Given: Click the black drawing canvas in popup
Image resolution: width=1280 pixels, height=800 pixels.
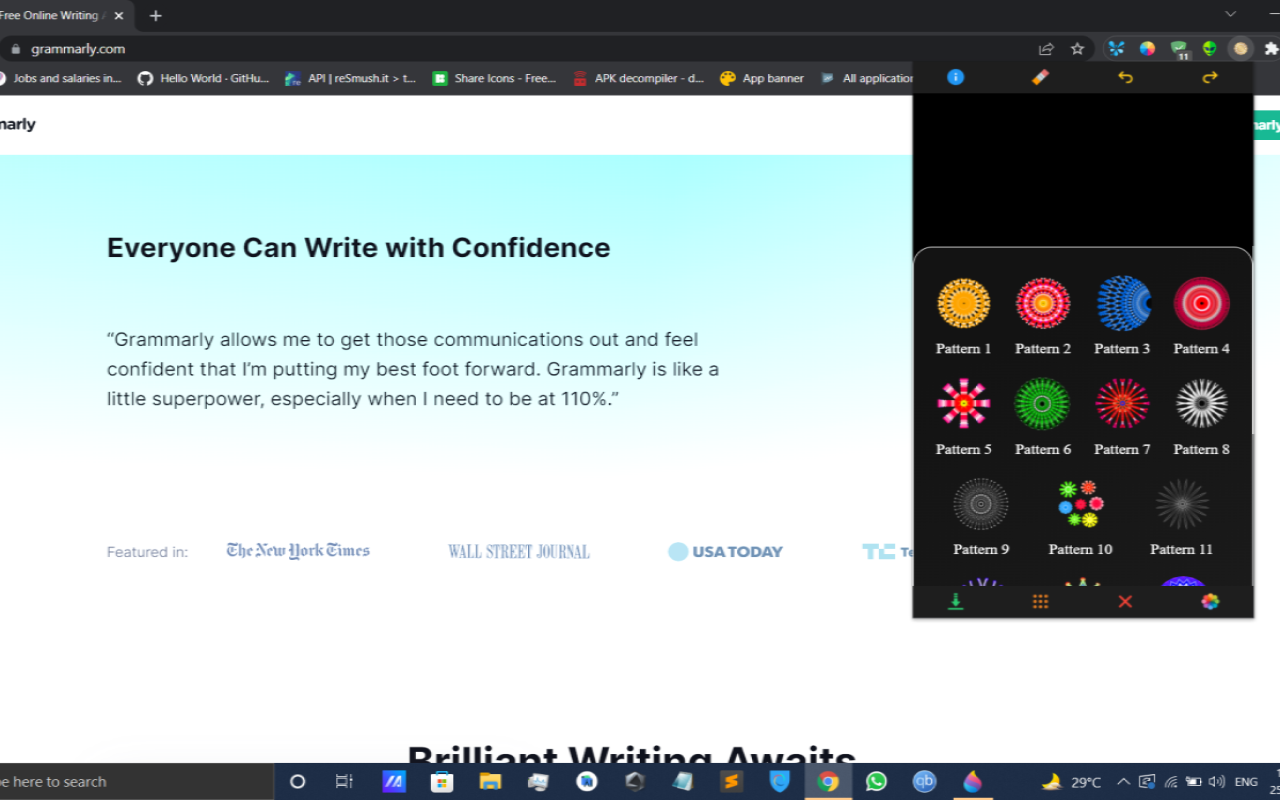Looking at the screenshot, I should pos(1083,170).
